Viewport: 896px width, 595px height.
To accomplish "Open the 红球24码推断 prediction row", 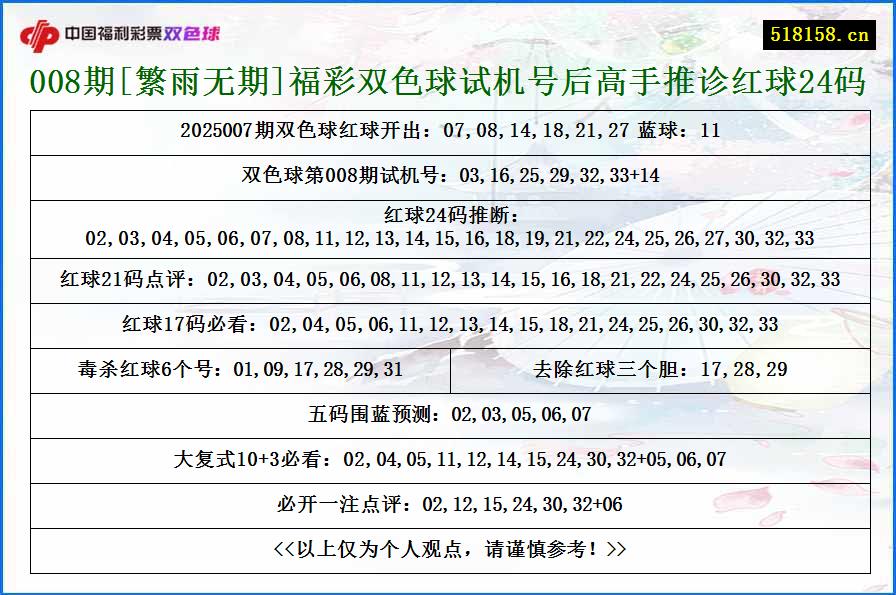I will tap(448, 225).
